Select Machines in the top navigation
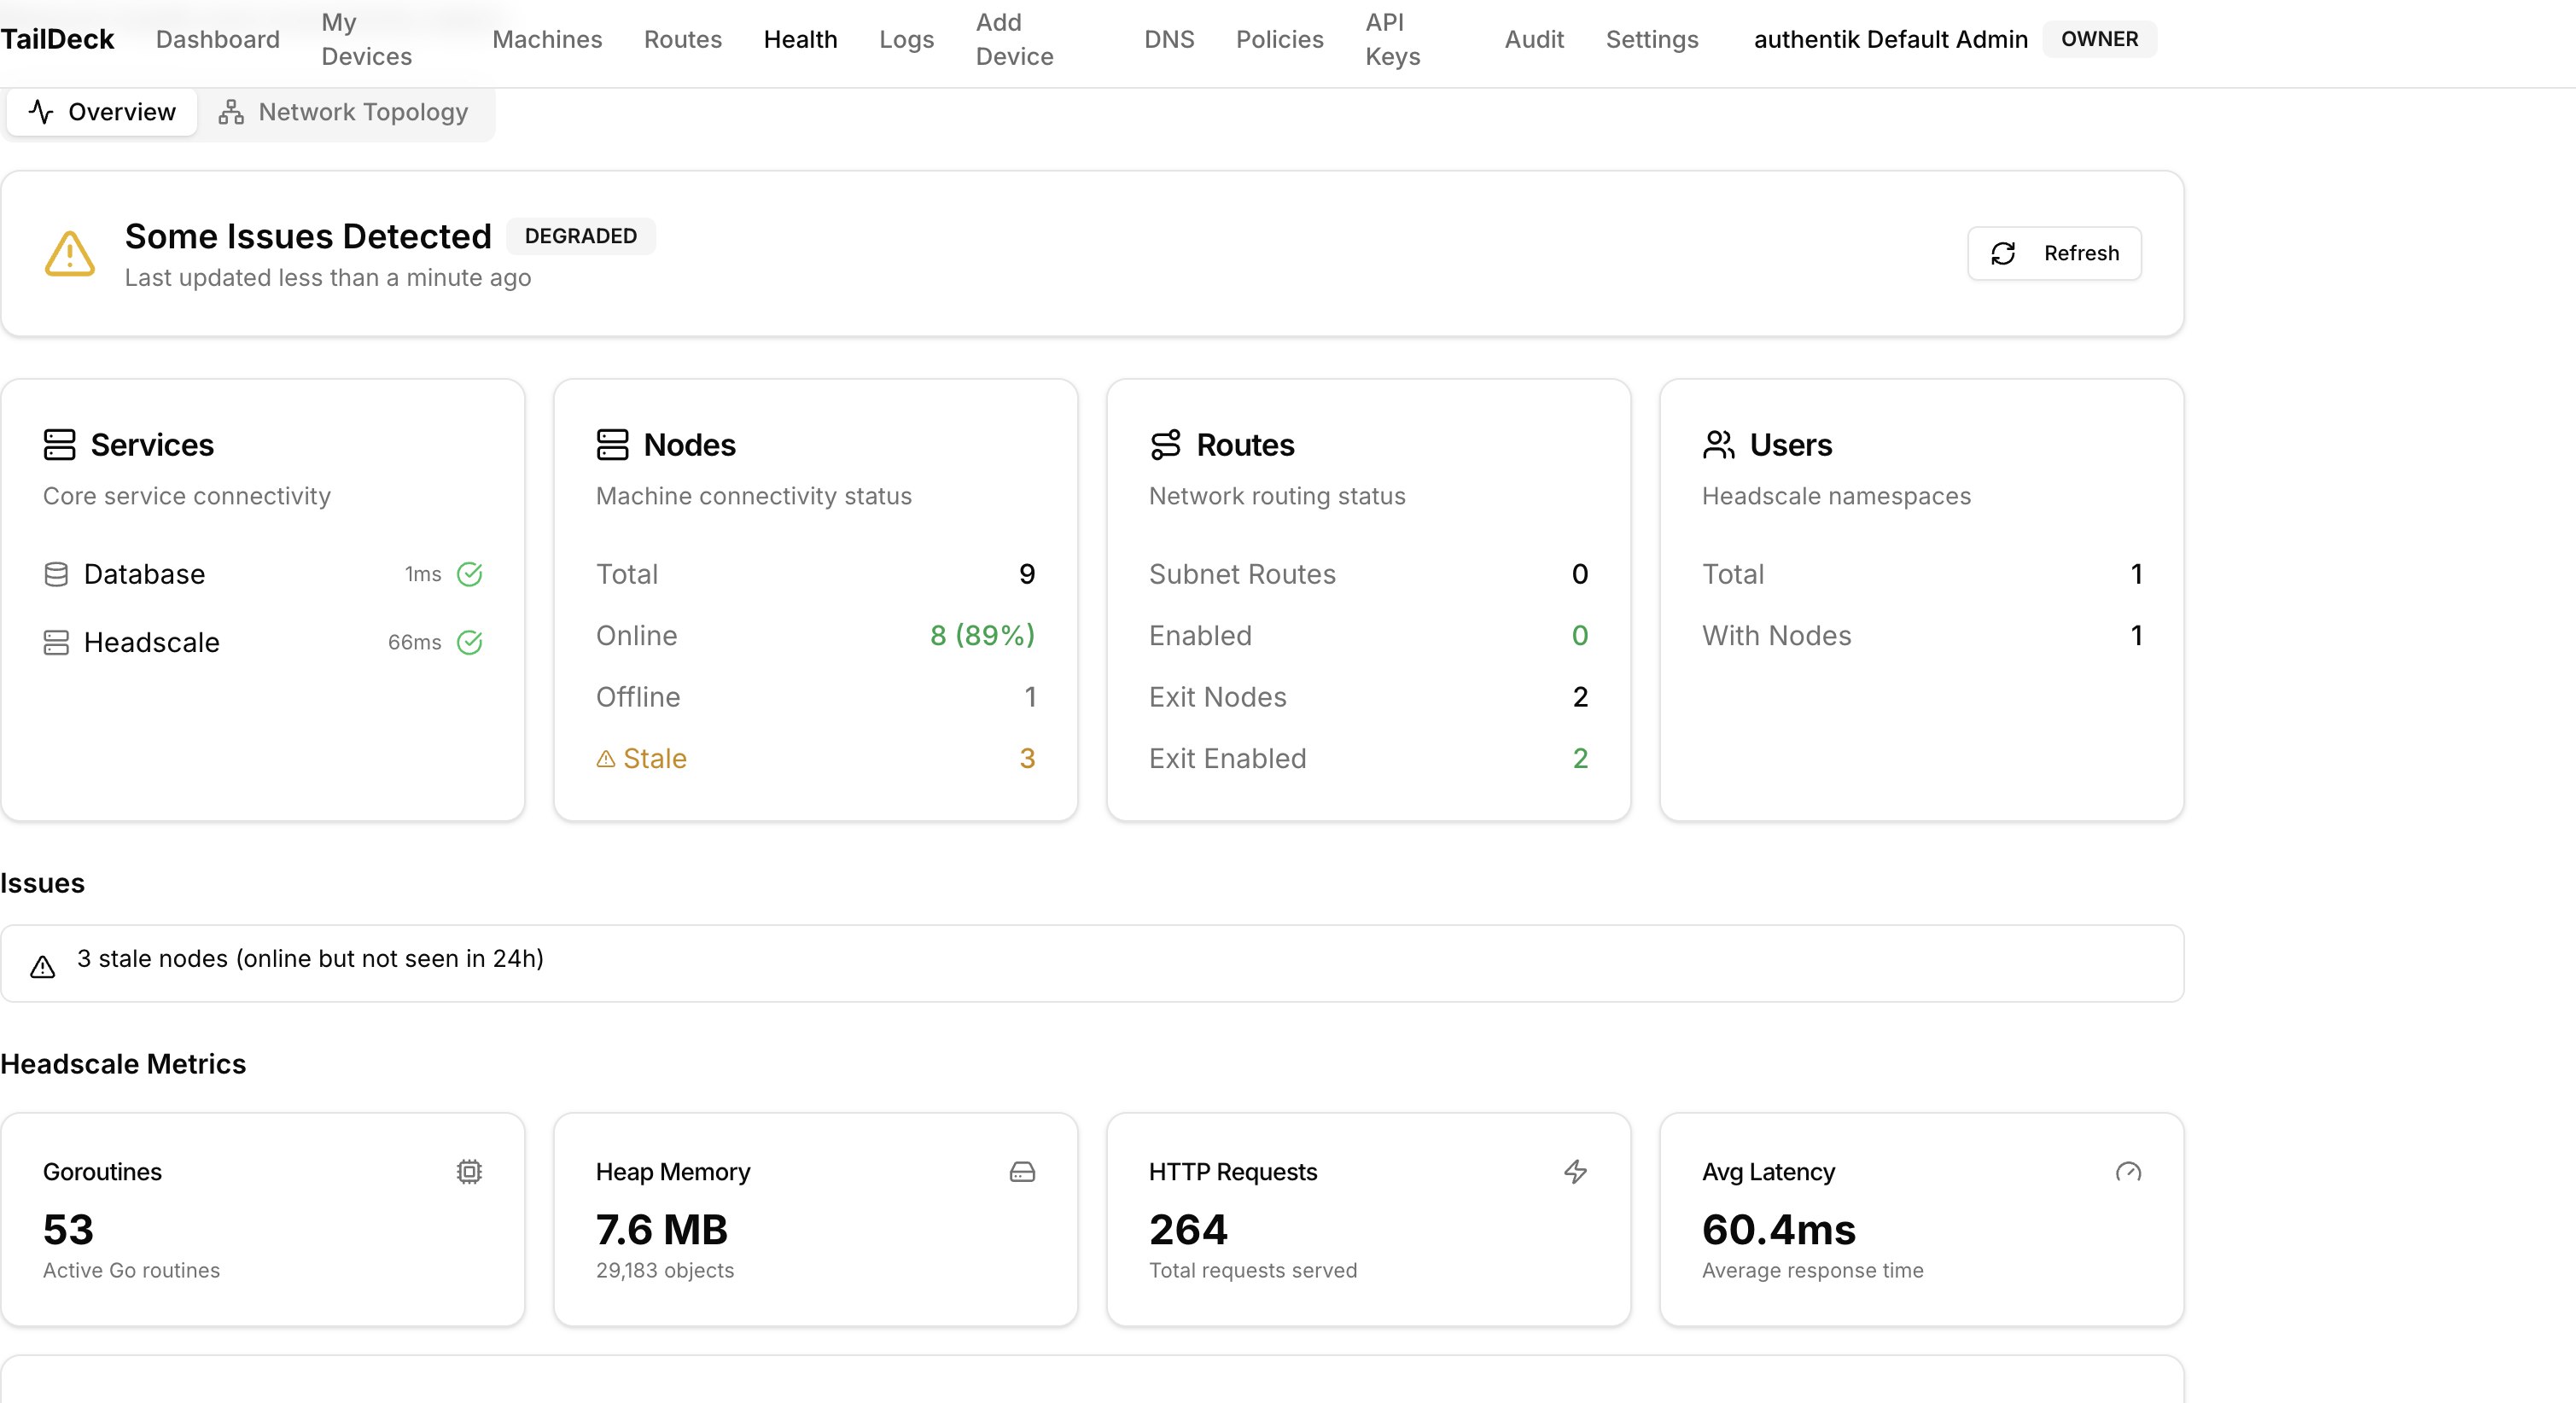The width and height of the screenshot is (2576, 1403). (x=547, y=39)
